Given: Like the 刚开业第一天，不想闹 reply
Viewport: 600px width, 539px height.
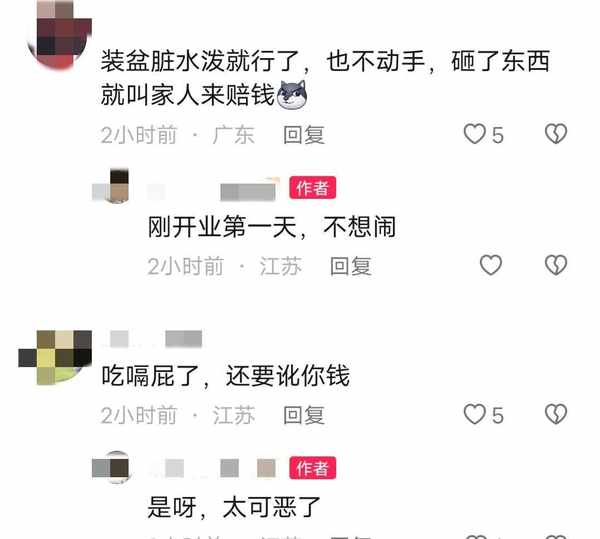Looking at the screenshot, I should (x=491, y=265).
